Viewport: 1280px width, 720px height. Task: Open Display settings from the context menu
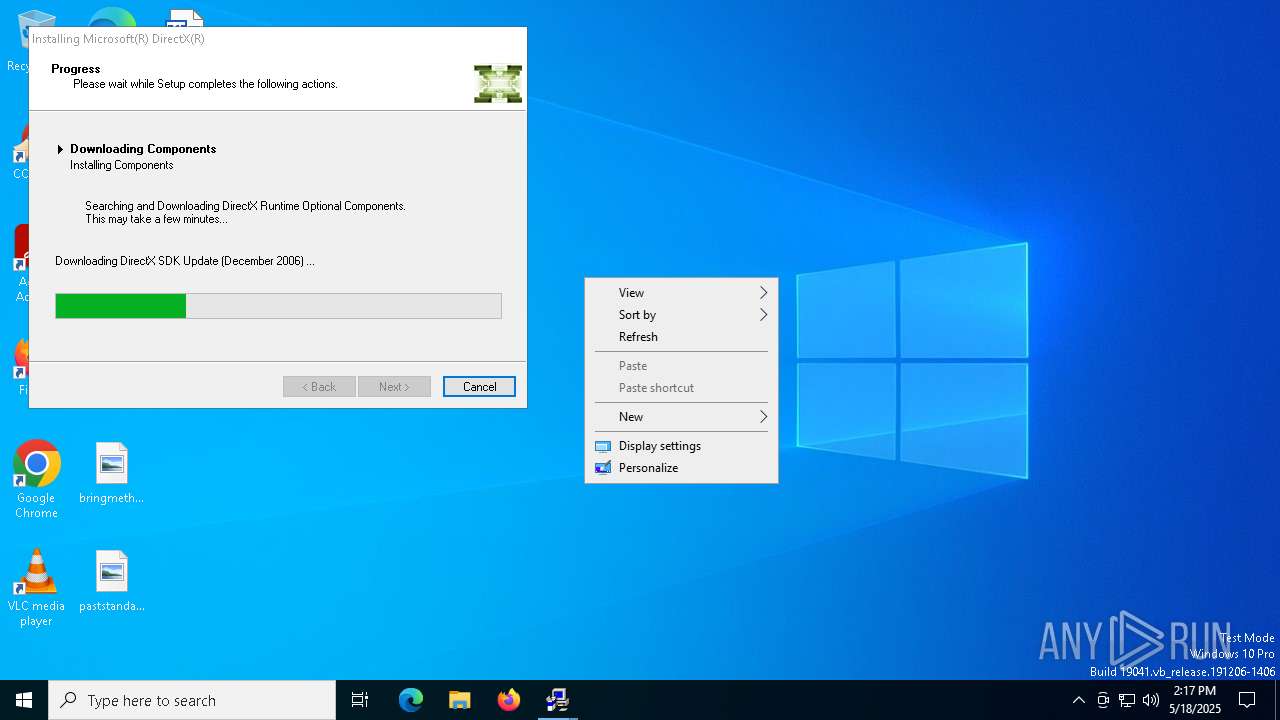(681, 446)
